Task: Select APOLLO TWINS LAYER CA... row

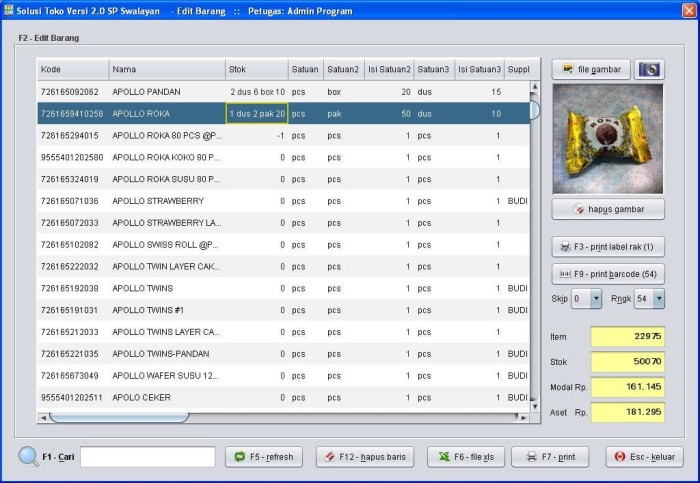Action: 283,332
